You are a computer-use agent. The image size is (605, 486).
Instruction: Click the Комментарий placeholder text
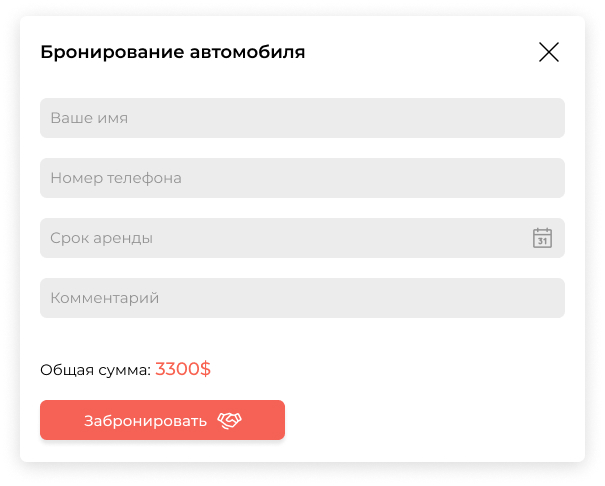point(105,298)
